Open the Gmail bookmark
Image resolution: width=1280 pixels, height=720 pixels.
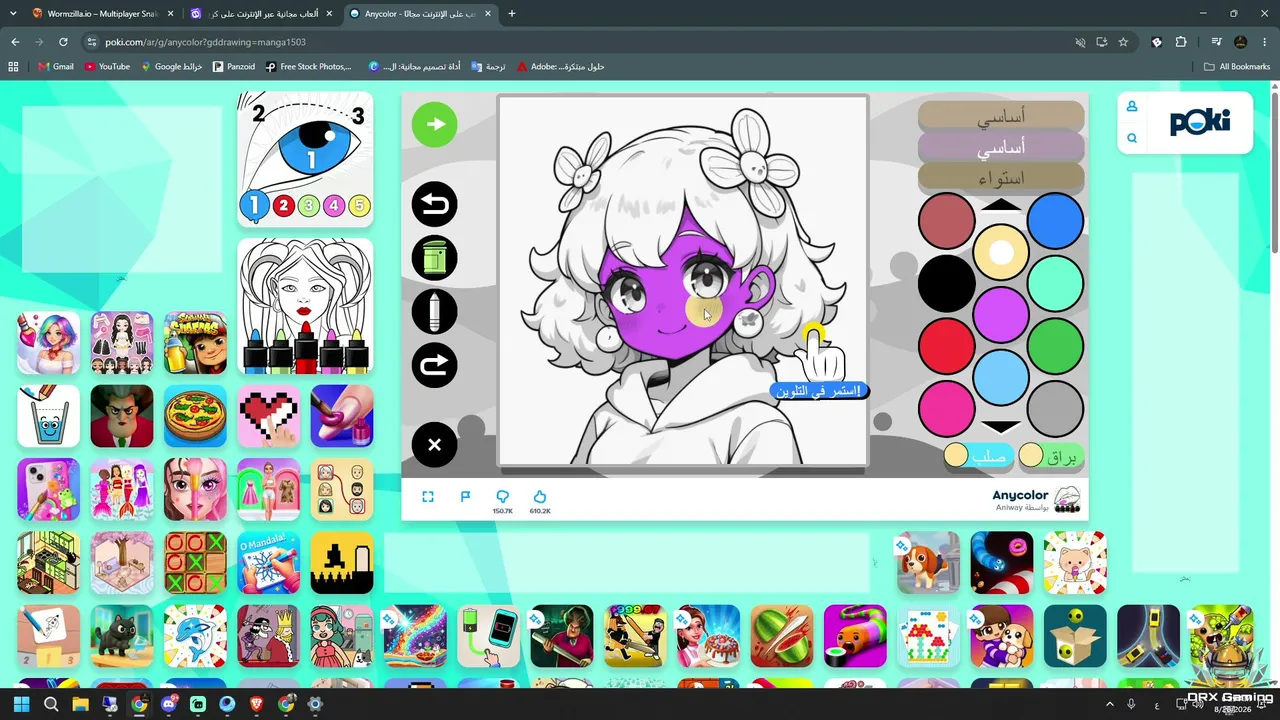[x=56, y=67]
